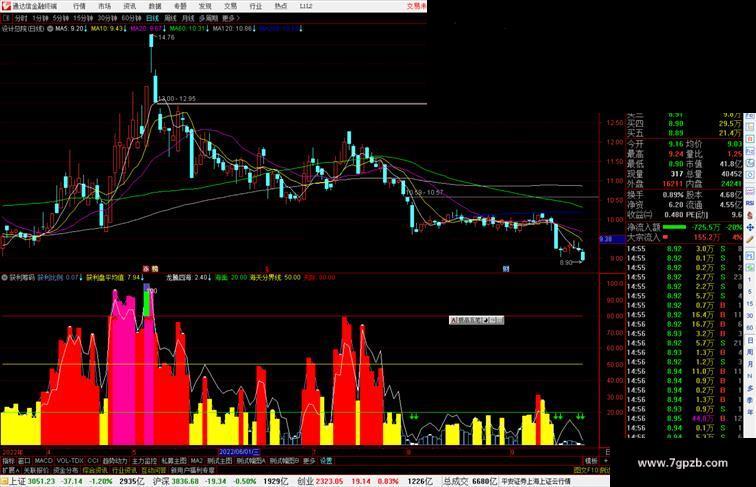Switch chart period to 60分钟
Image resolution: width=756 pixels, height=487 pixels.
click(x=131, y=18)
